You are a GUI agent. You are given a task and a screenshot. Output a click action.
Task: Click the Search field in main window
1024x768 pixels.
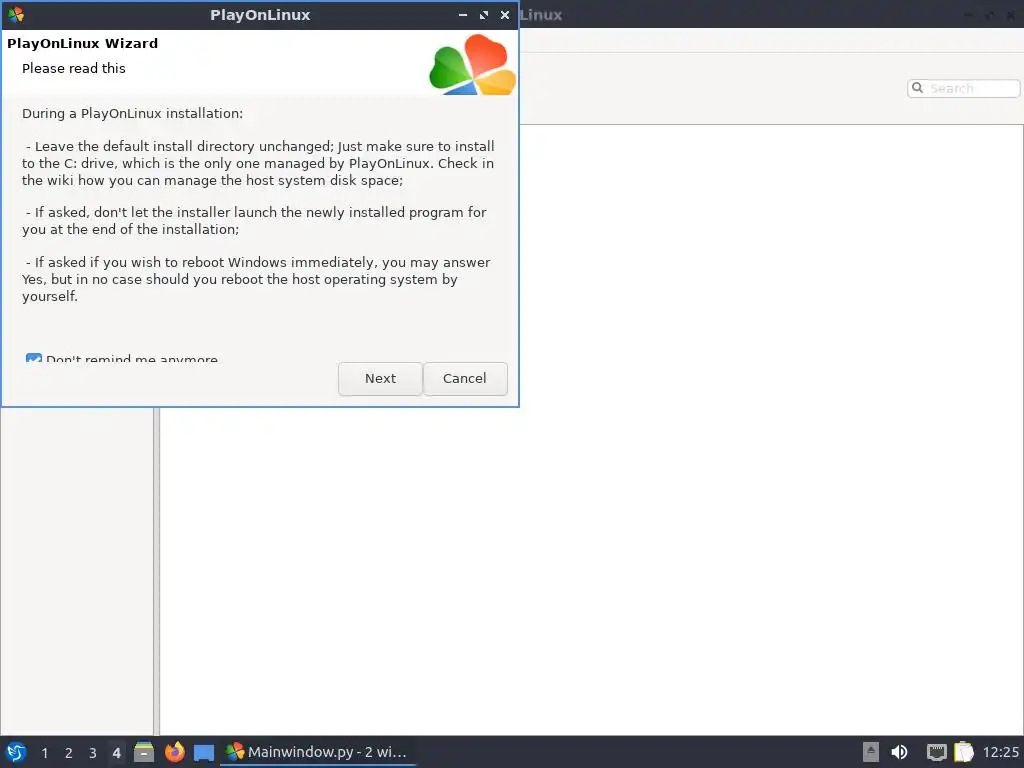tap(963, 88)
